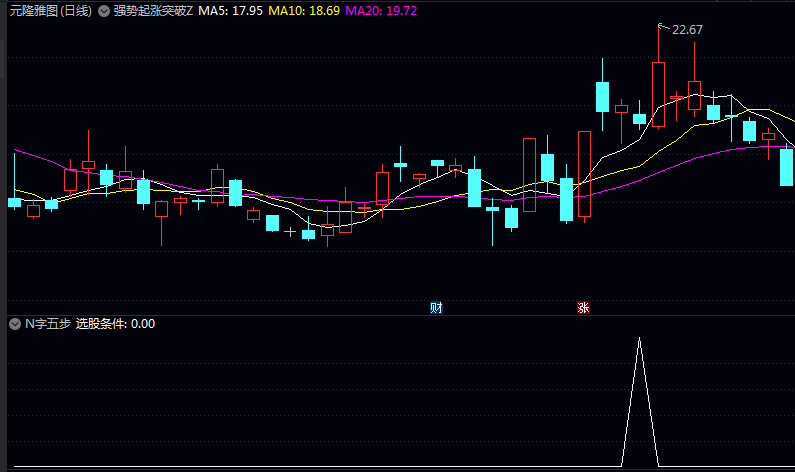Click the red 涨 limit-up marker icon
This screenshot has height=472, width=795.
tap(583, 307)
